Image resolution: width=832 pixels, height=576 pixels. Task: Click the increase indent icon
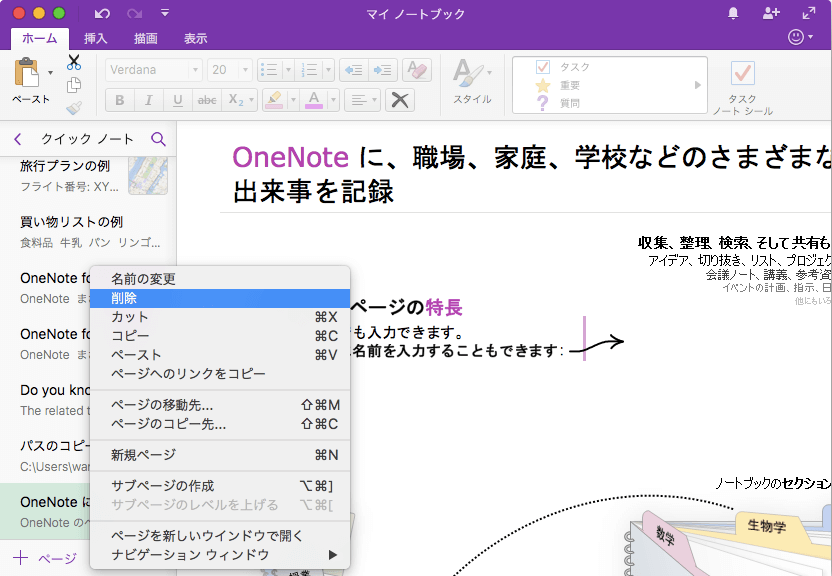coord(383,69)
